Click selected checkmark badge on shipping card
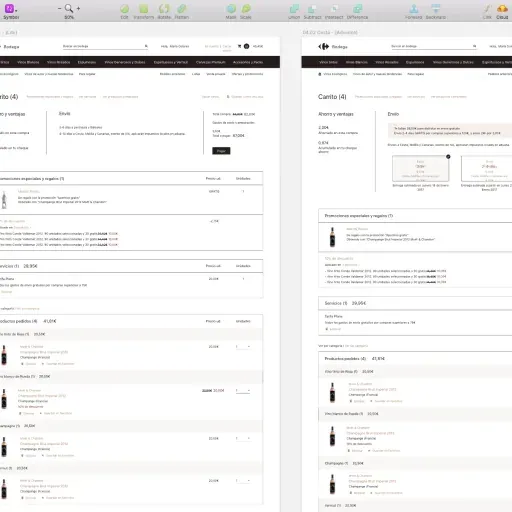The height and width of the screenshot is (512, 512). [x=448, y=156]
